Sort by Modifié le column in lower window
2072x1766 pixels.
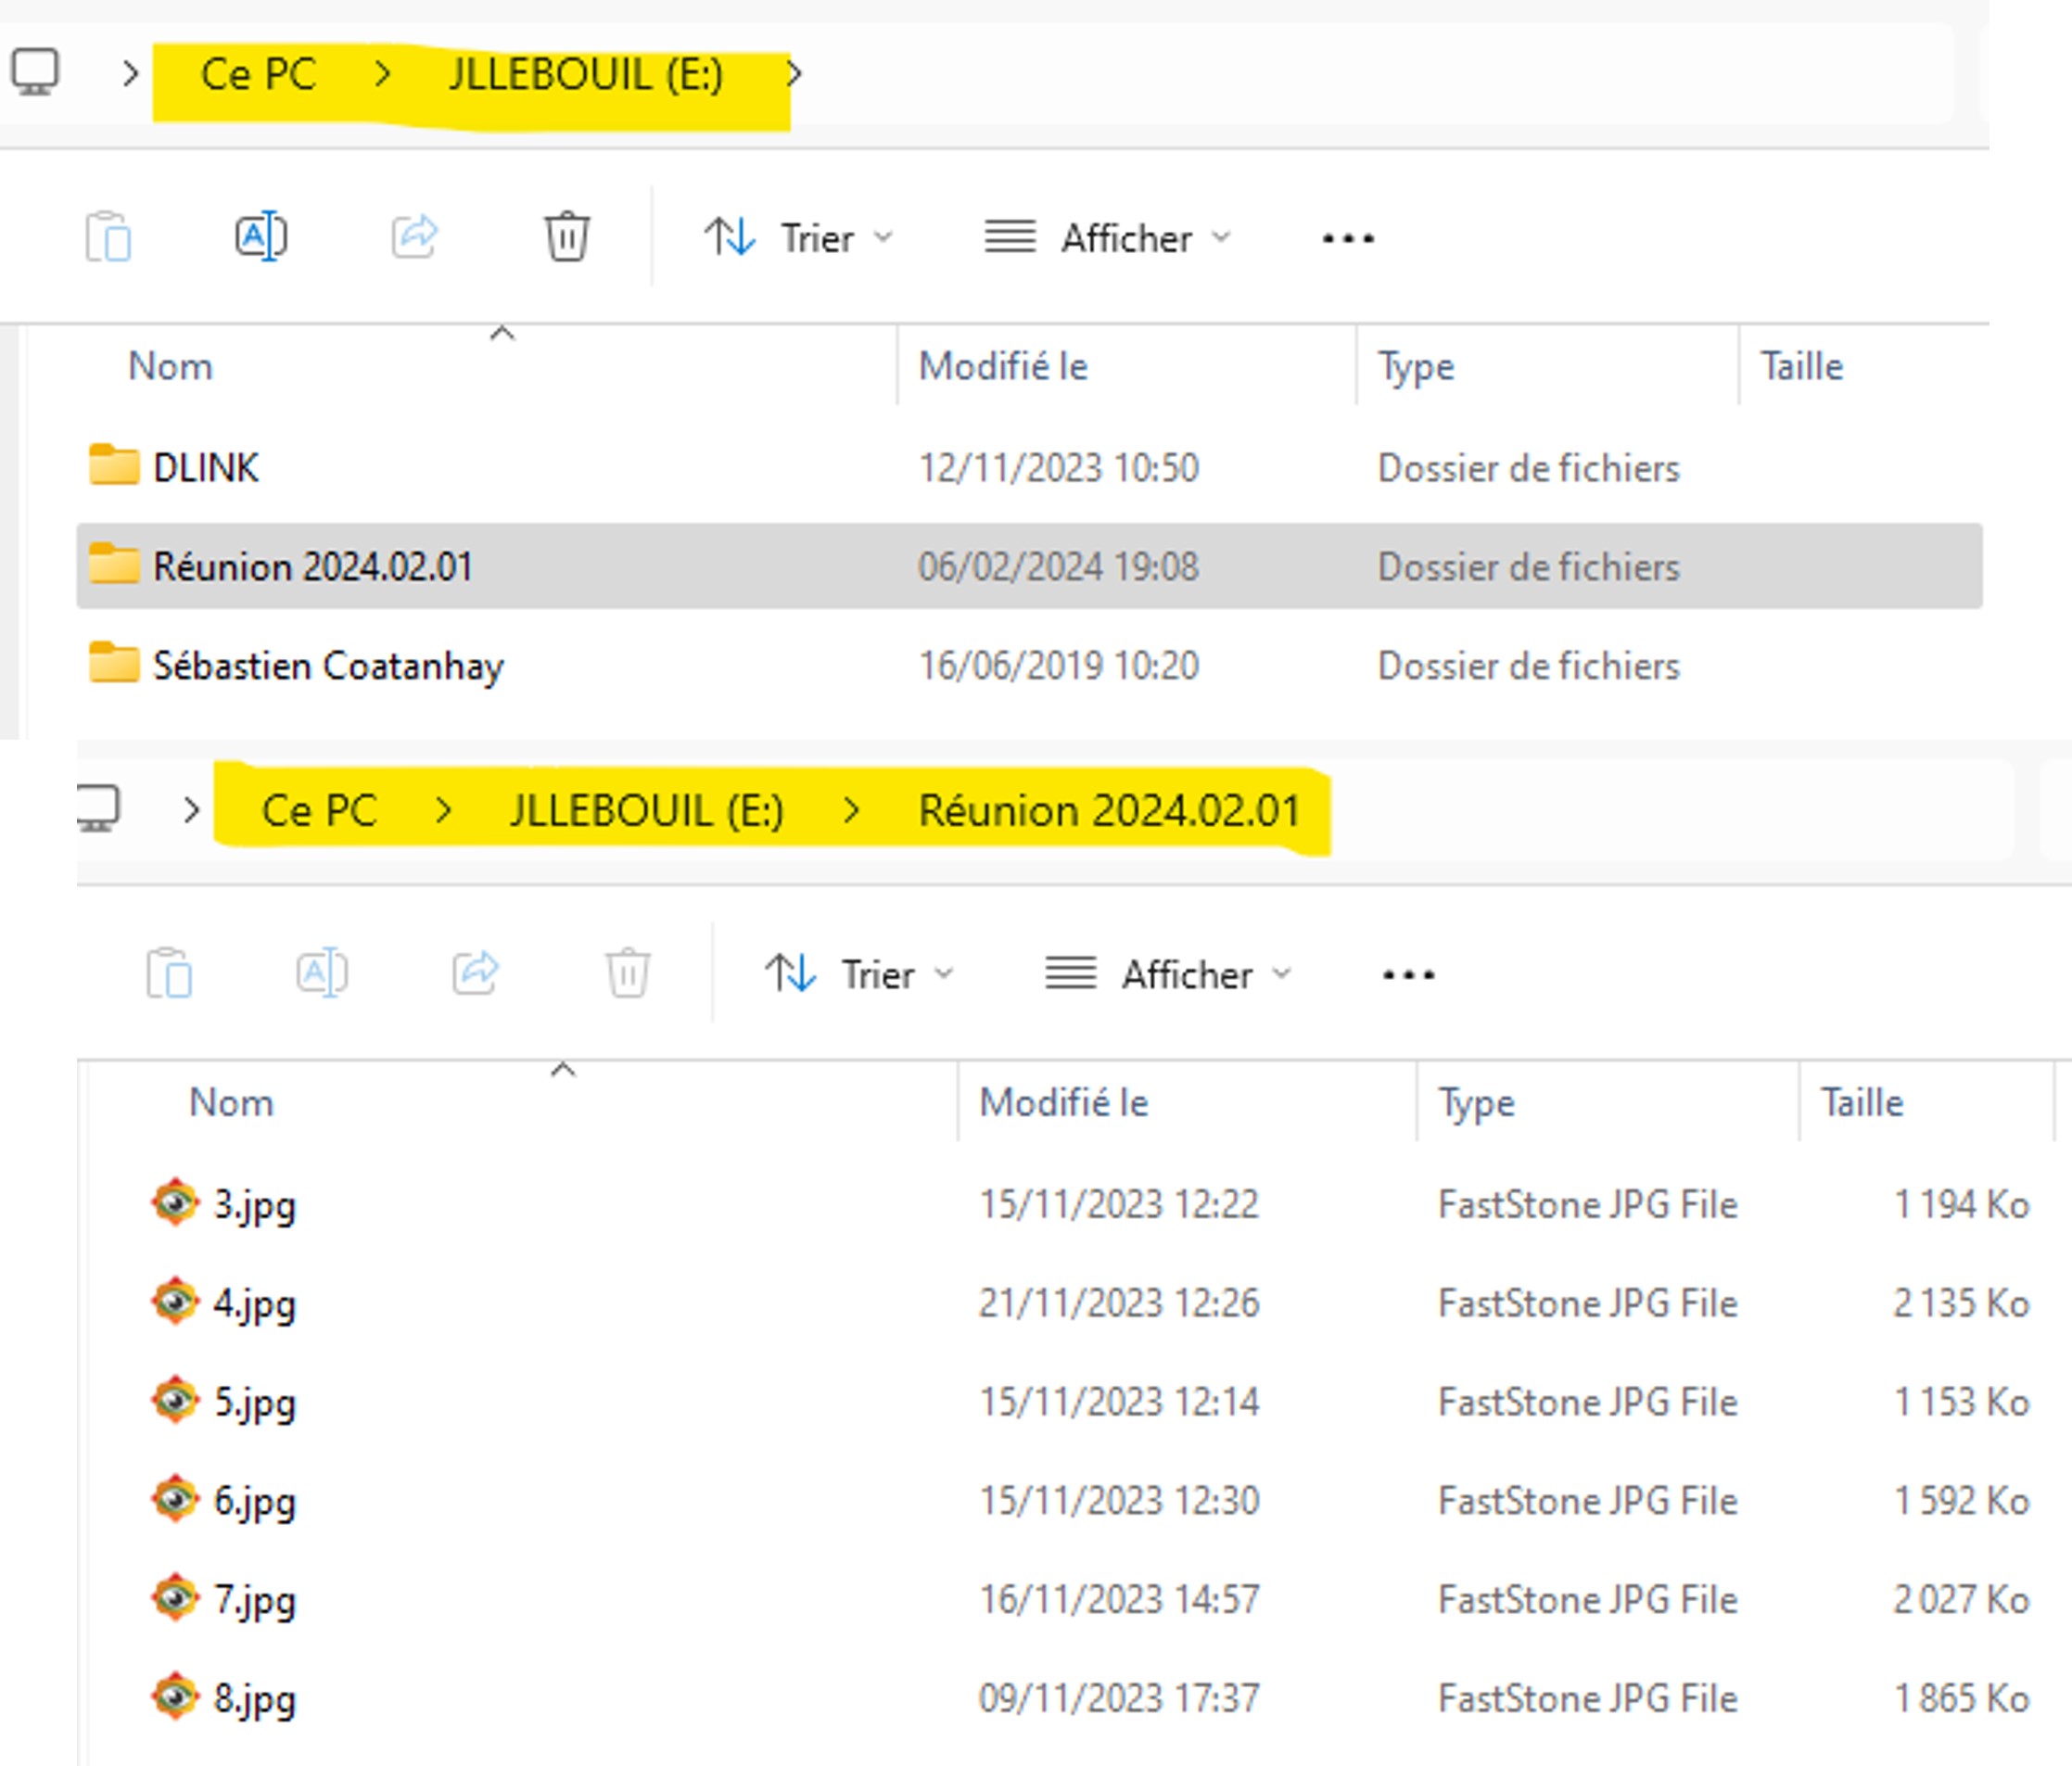click(1064, 1102)
